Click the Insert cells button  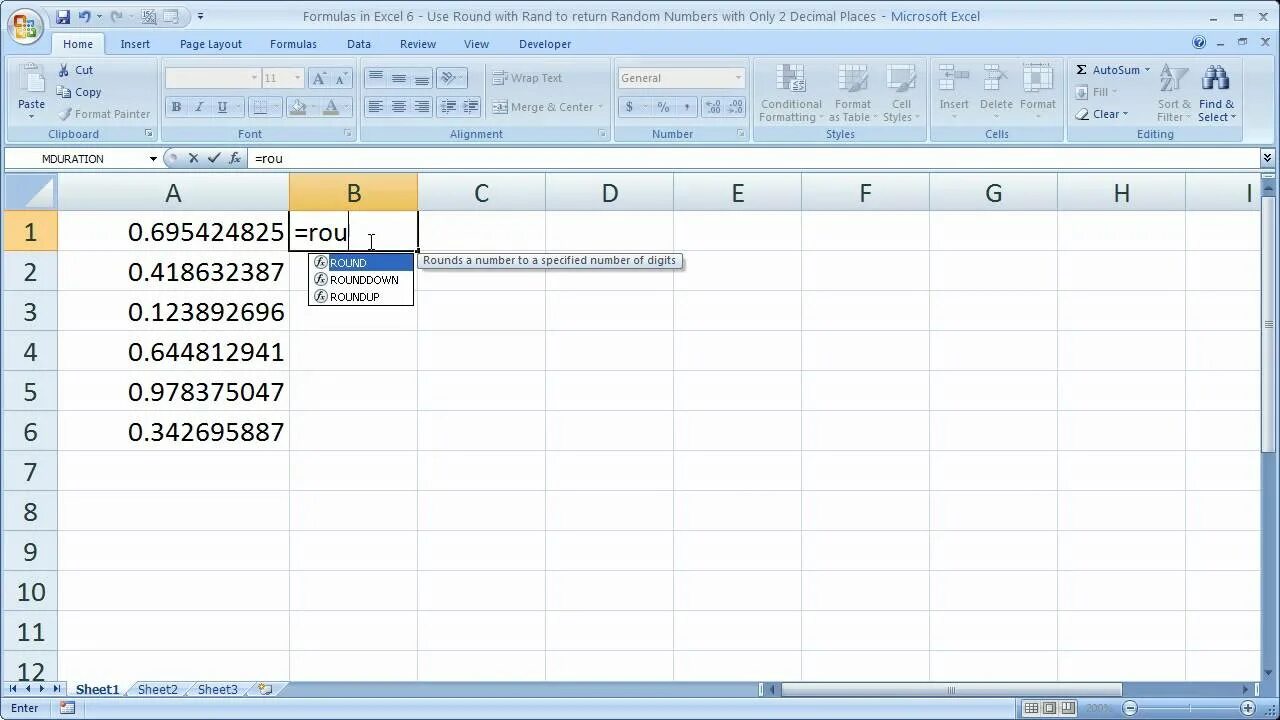(954, 93)
